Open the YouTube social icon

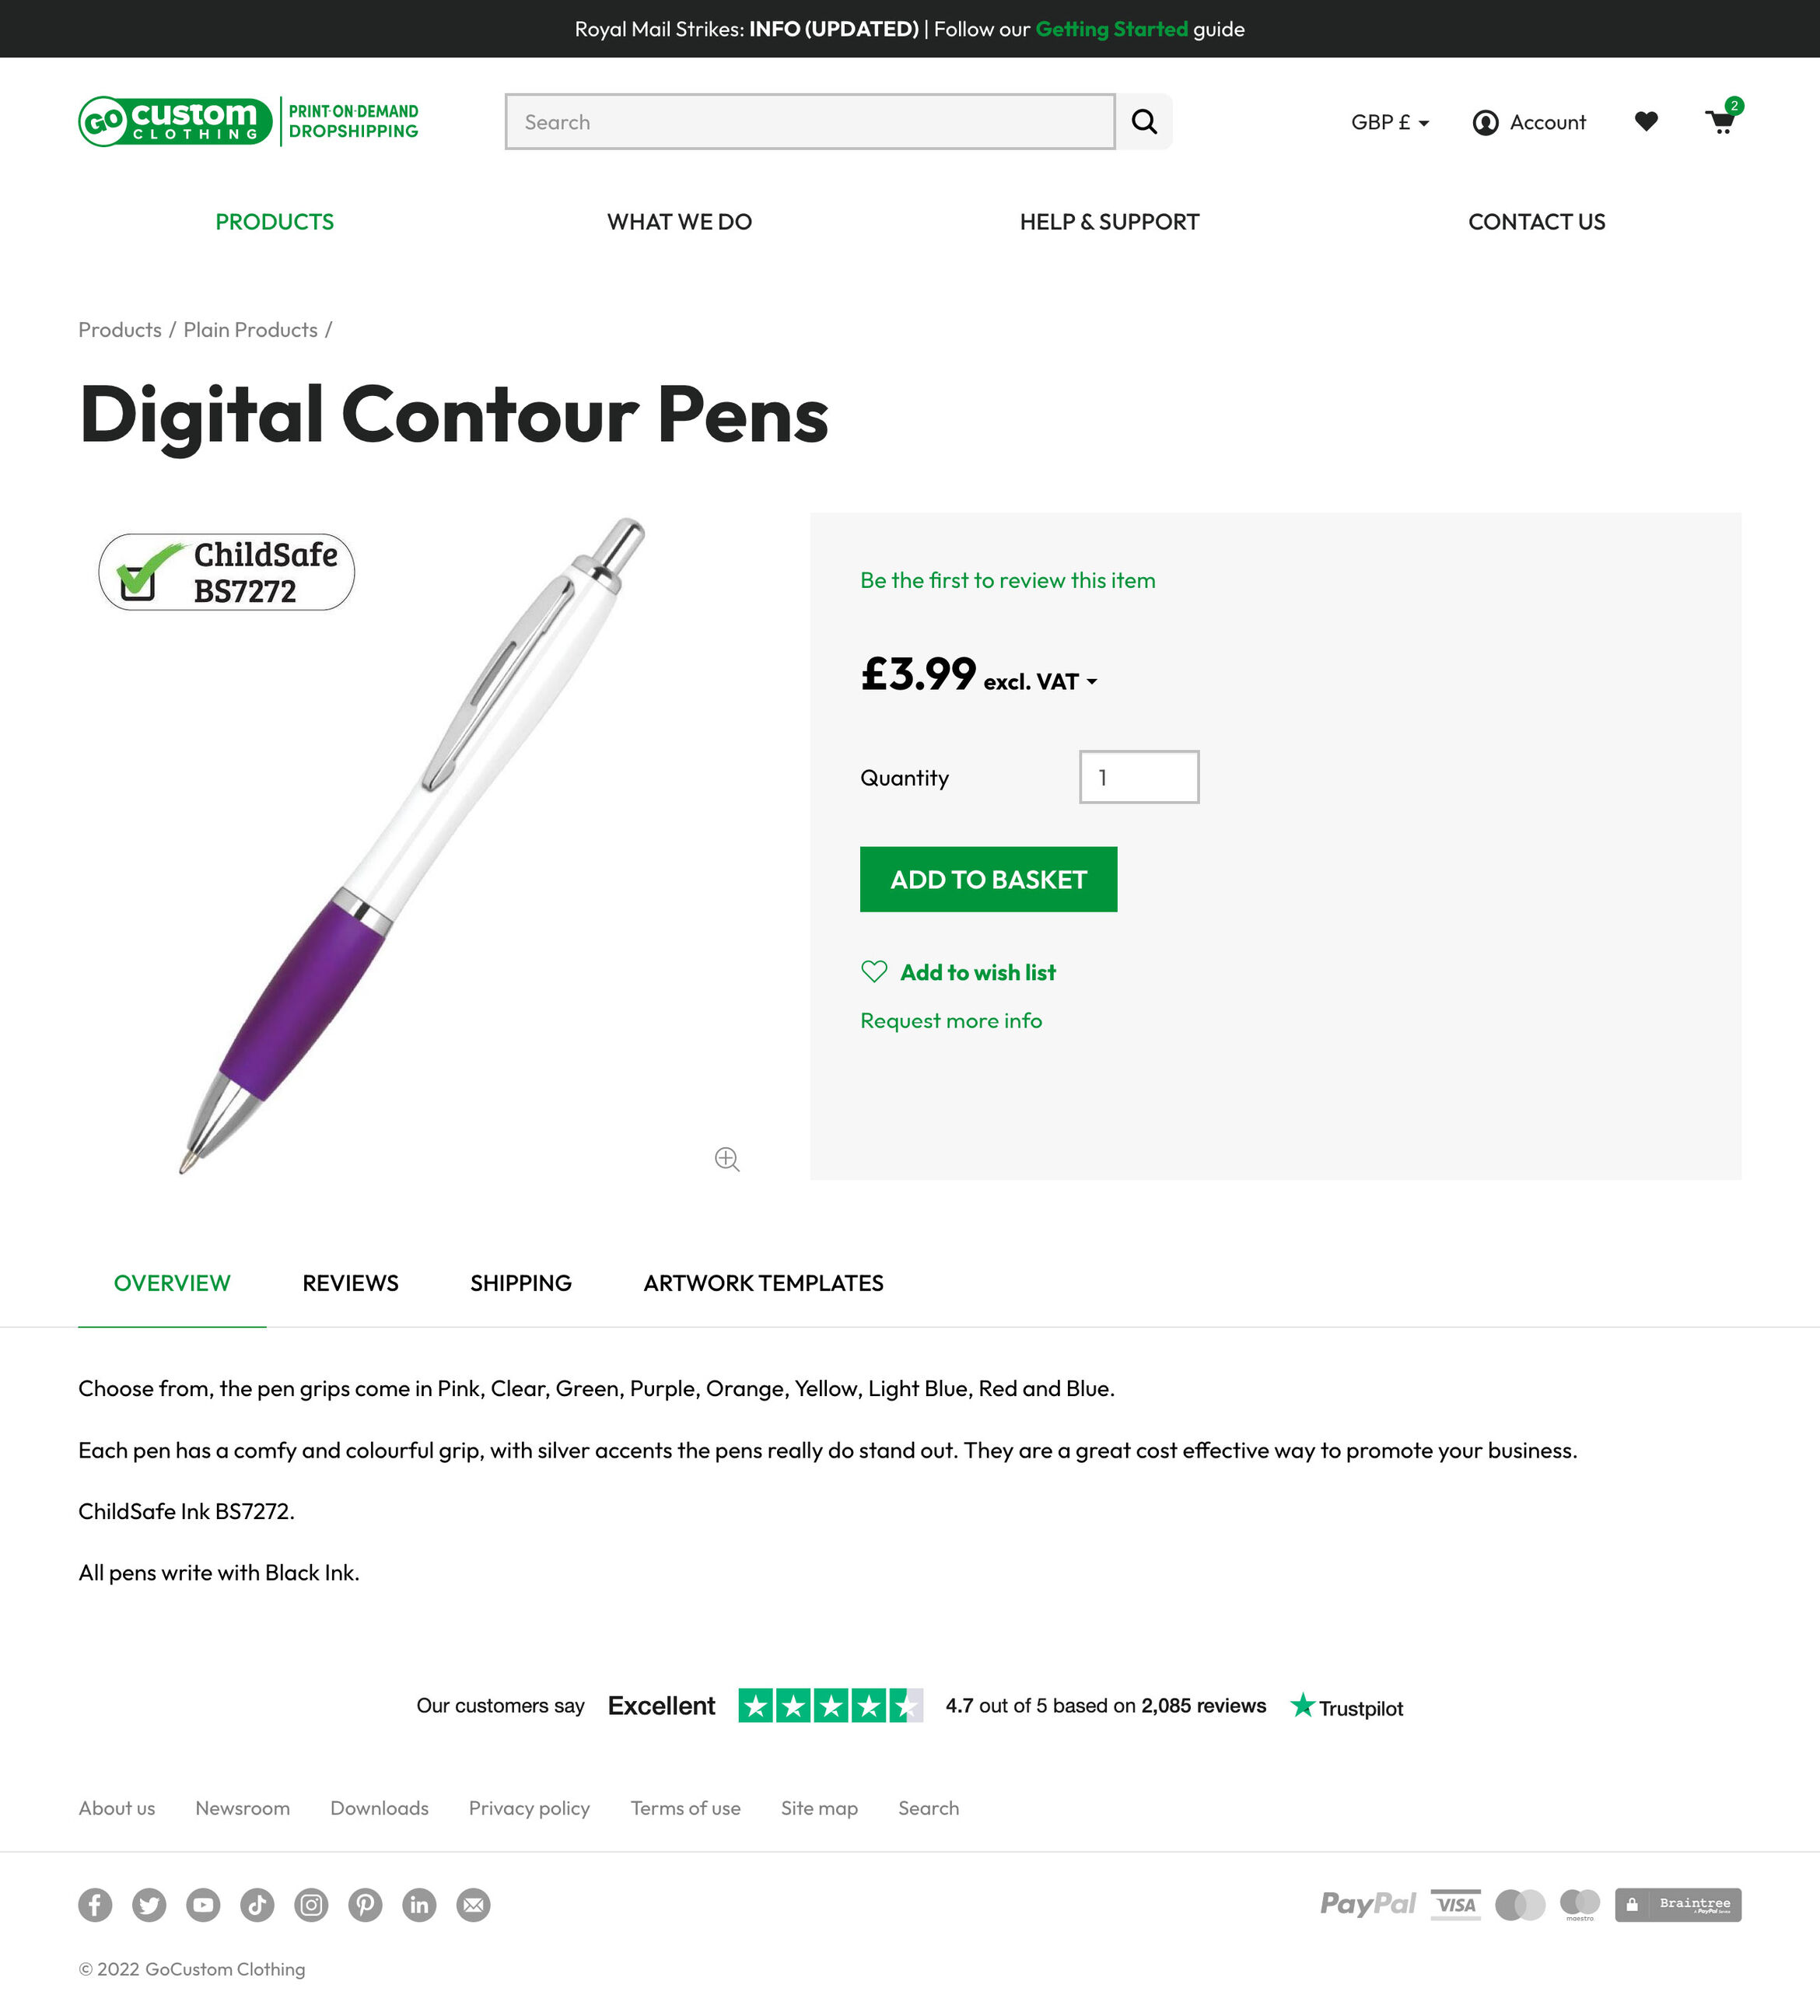click(203, 1905)
